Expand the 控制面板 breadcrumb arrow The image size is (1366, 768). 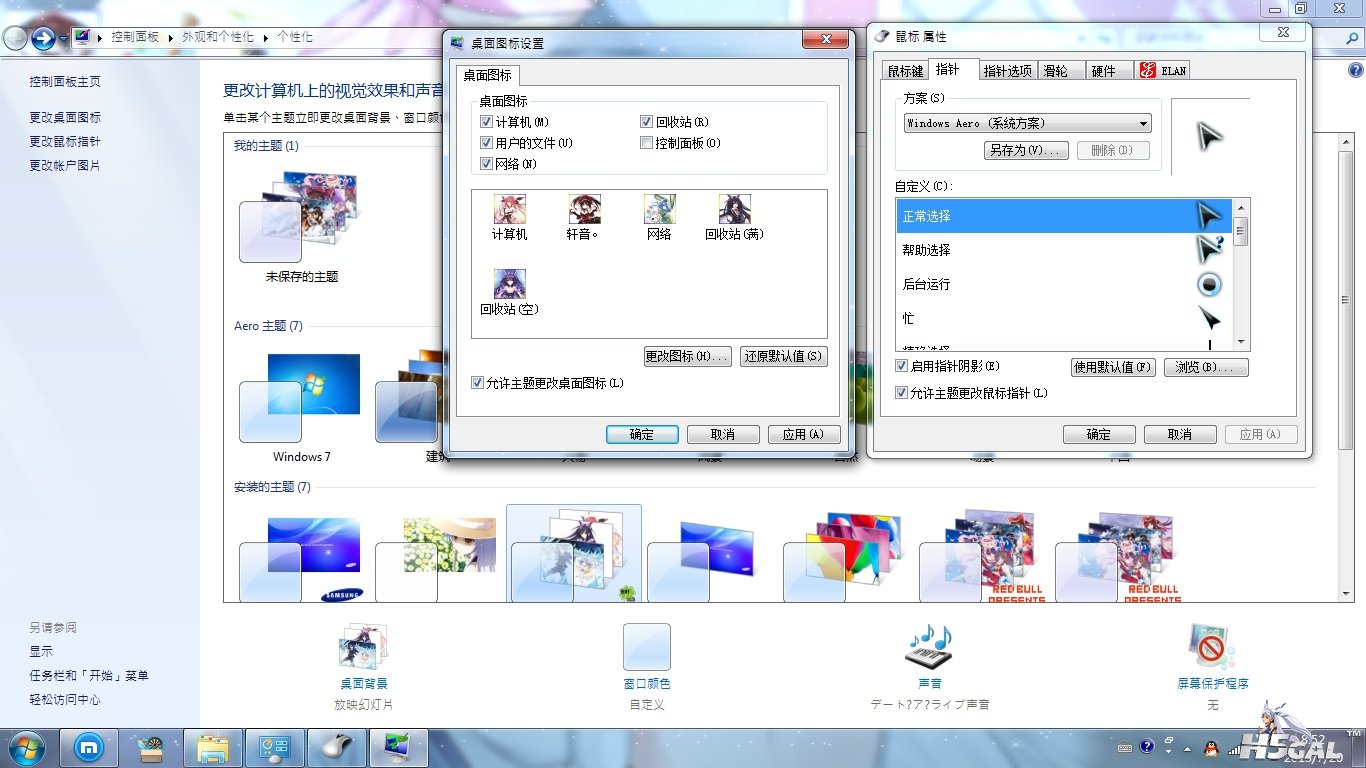[x=171, y=37]
